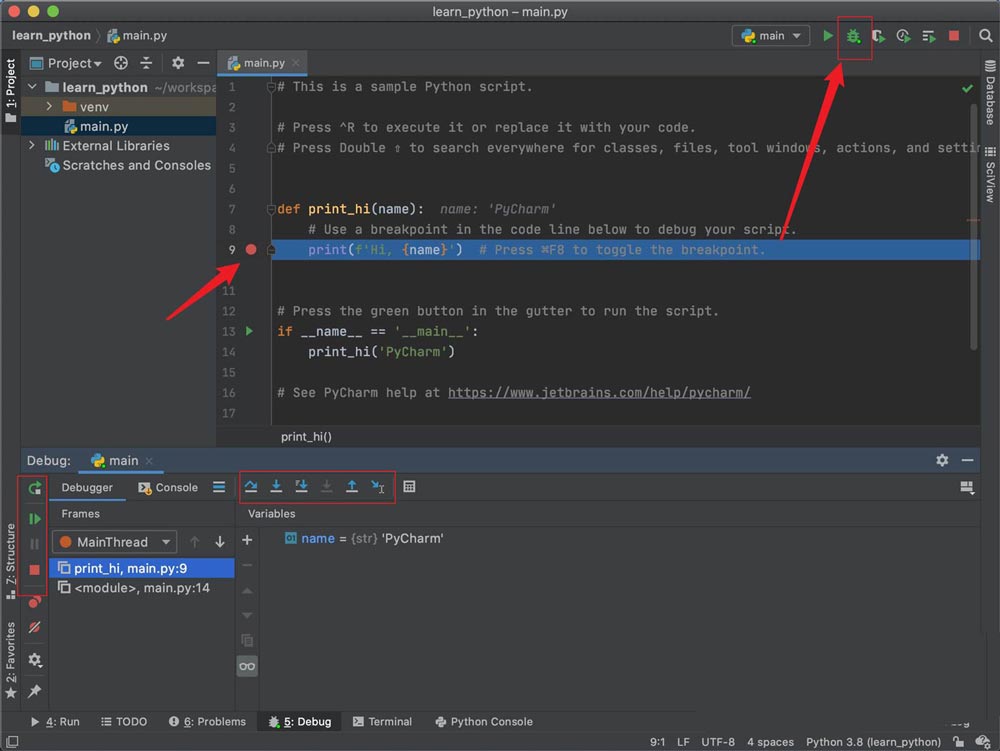Step out of current function

(351, 486)
